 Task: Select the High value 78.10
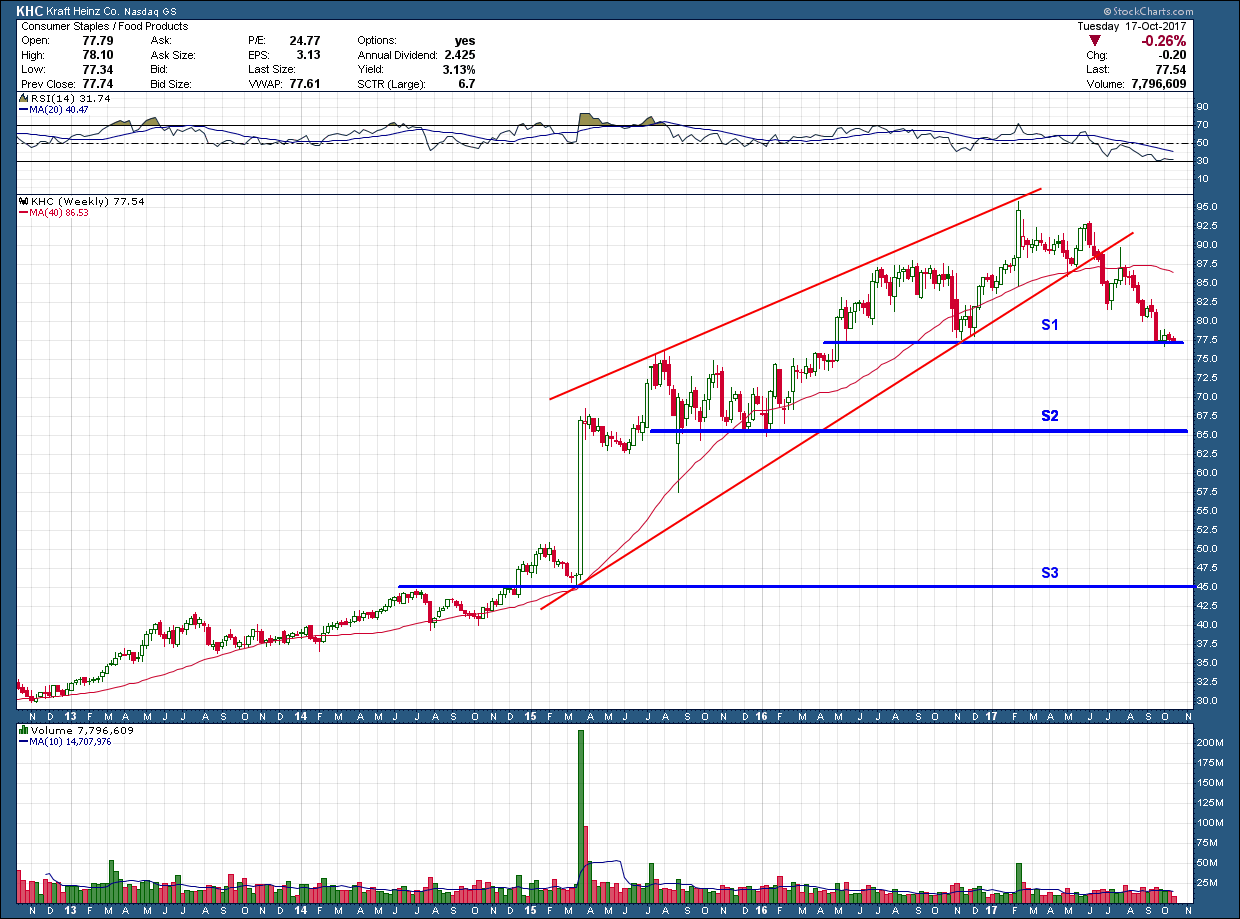click(96, 55)
